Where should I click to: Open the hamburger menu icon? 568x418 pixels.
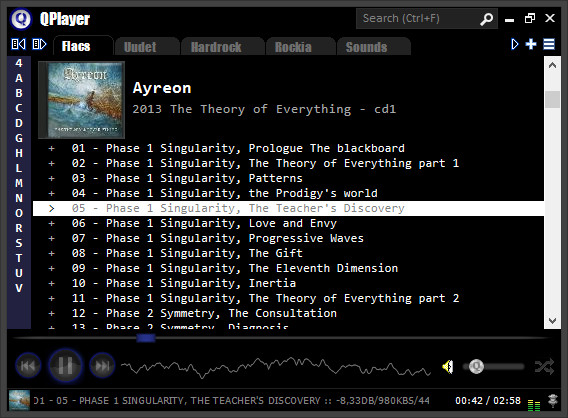coord(549,44)
